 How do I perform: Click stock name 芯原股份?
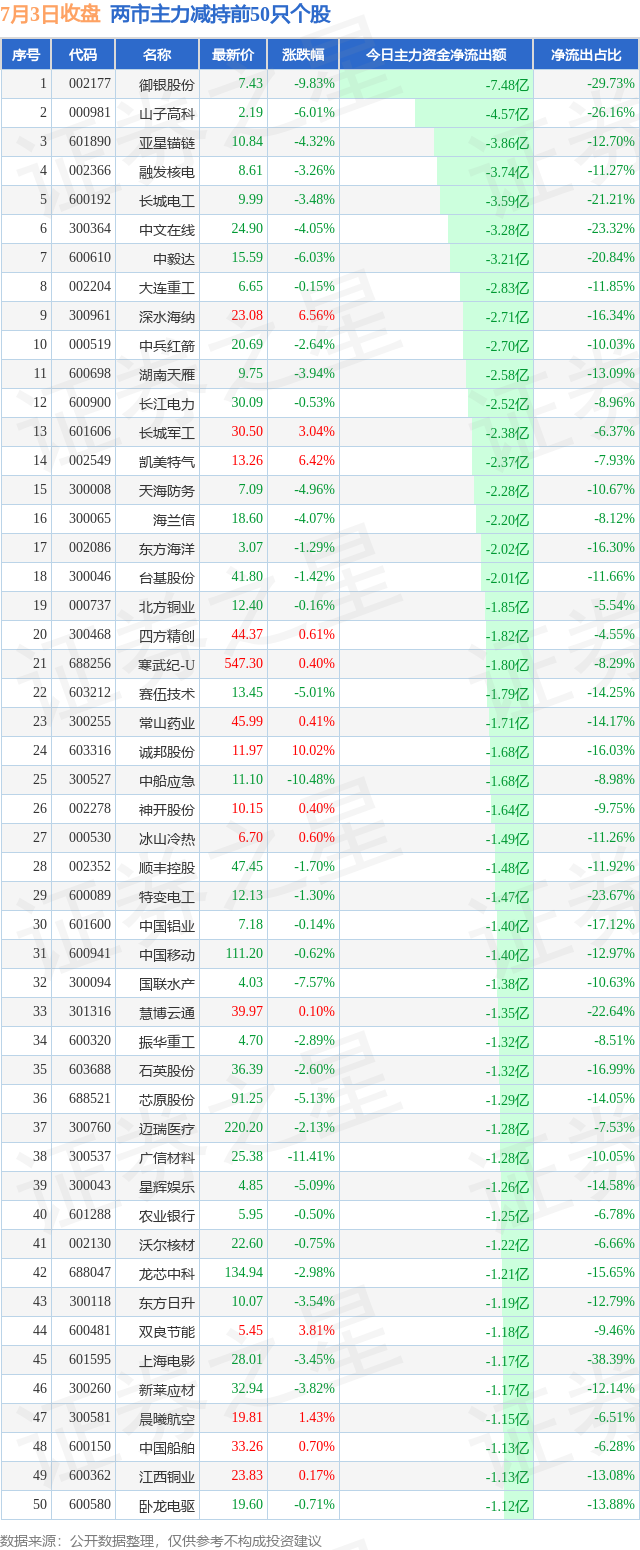[167, 1099]
